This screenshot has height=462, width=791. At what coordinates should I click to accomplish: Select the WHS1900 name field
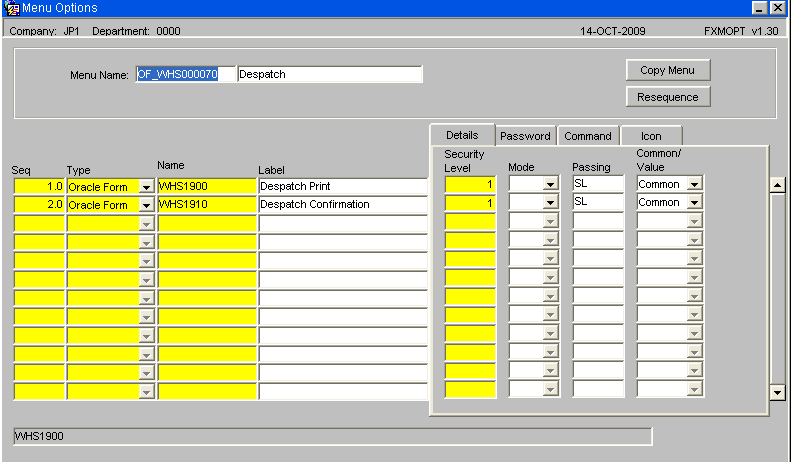207,187
